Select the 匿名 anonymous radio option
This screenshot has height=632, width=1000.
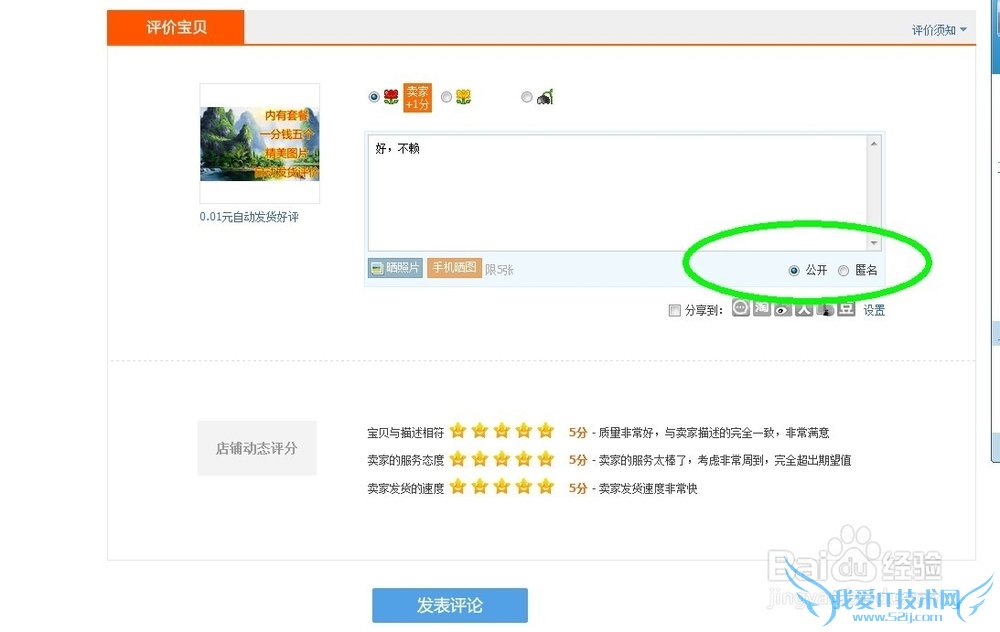coord(843,270)
